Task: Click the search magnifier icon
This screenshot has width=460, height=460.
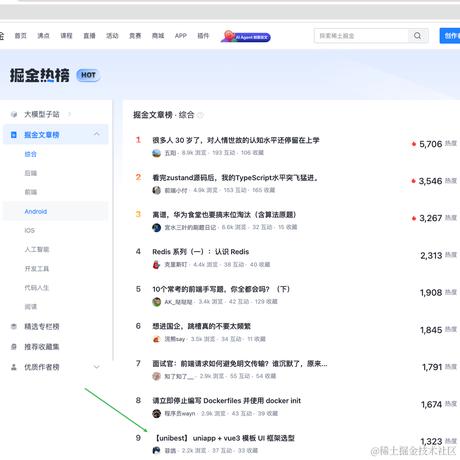Action: click(x=417, y=36)
